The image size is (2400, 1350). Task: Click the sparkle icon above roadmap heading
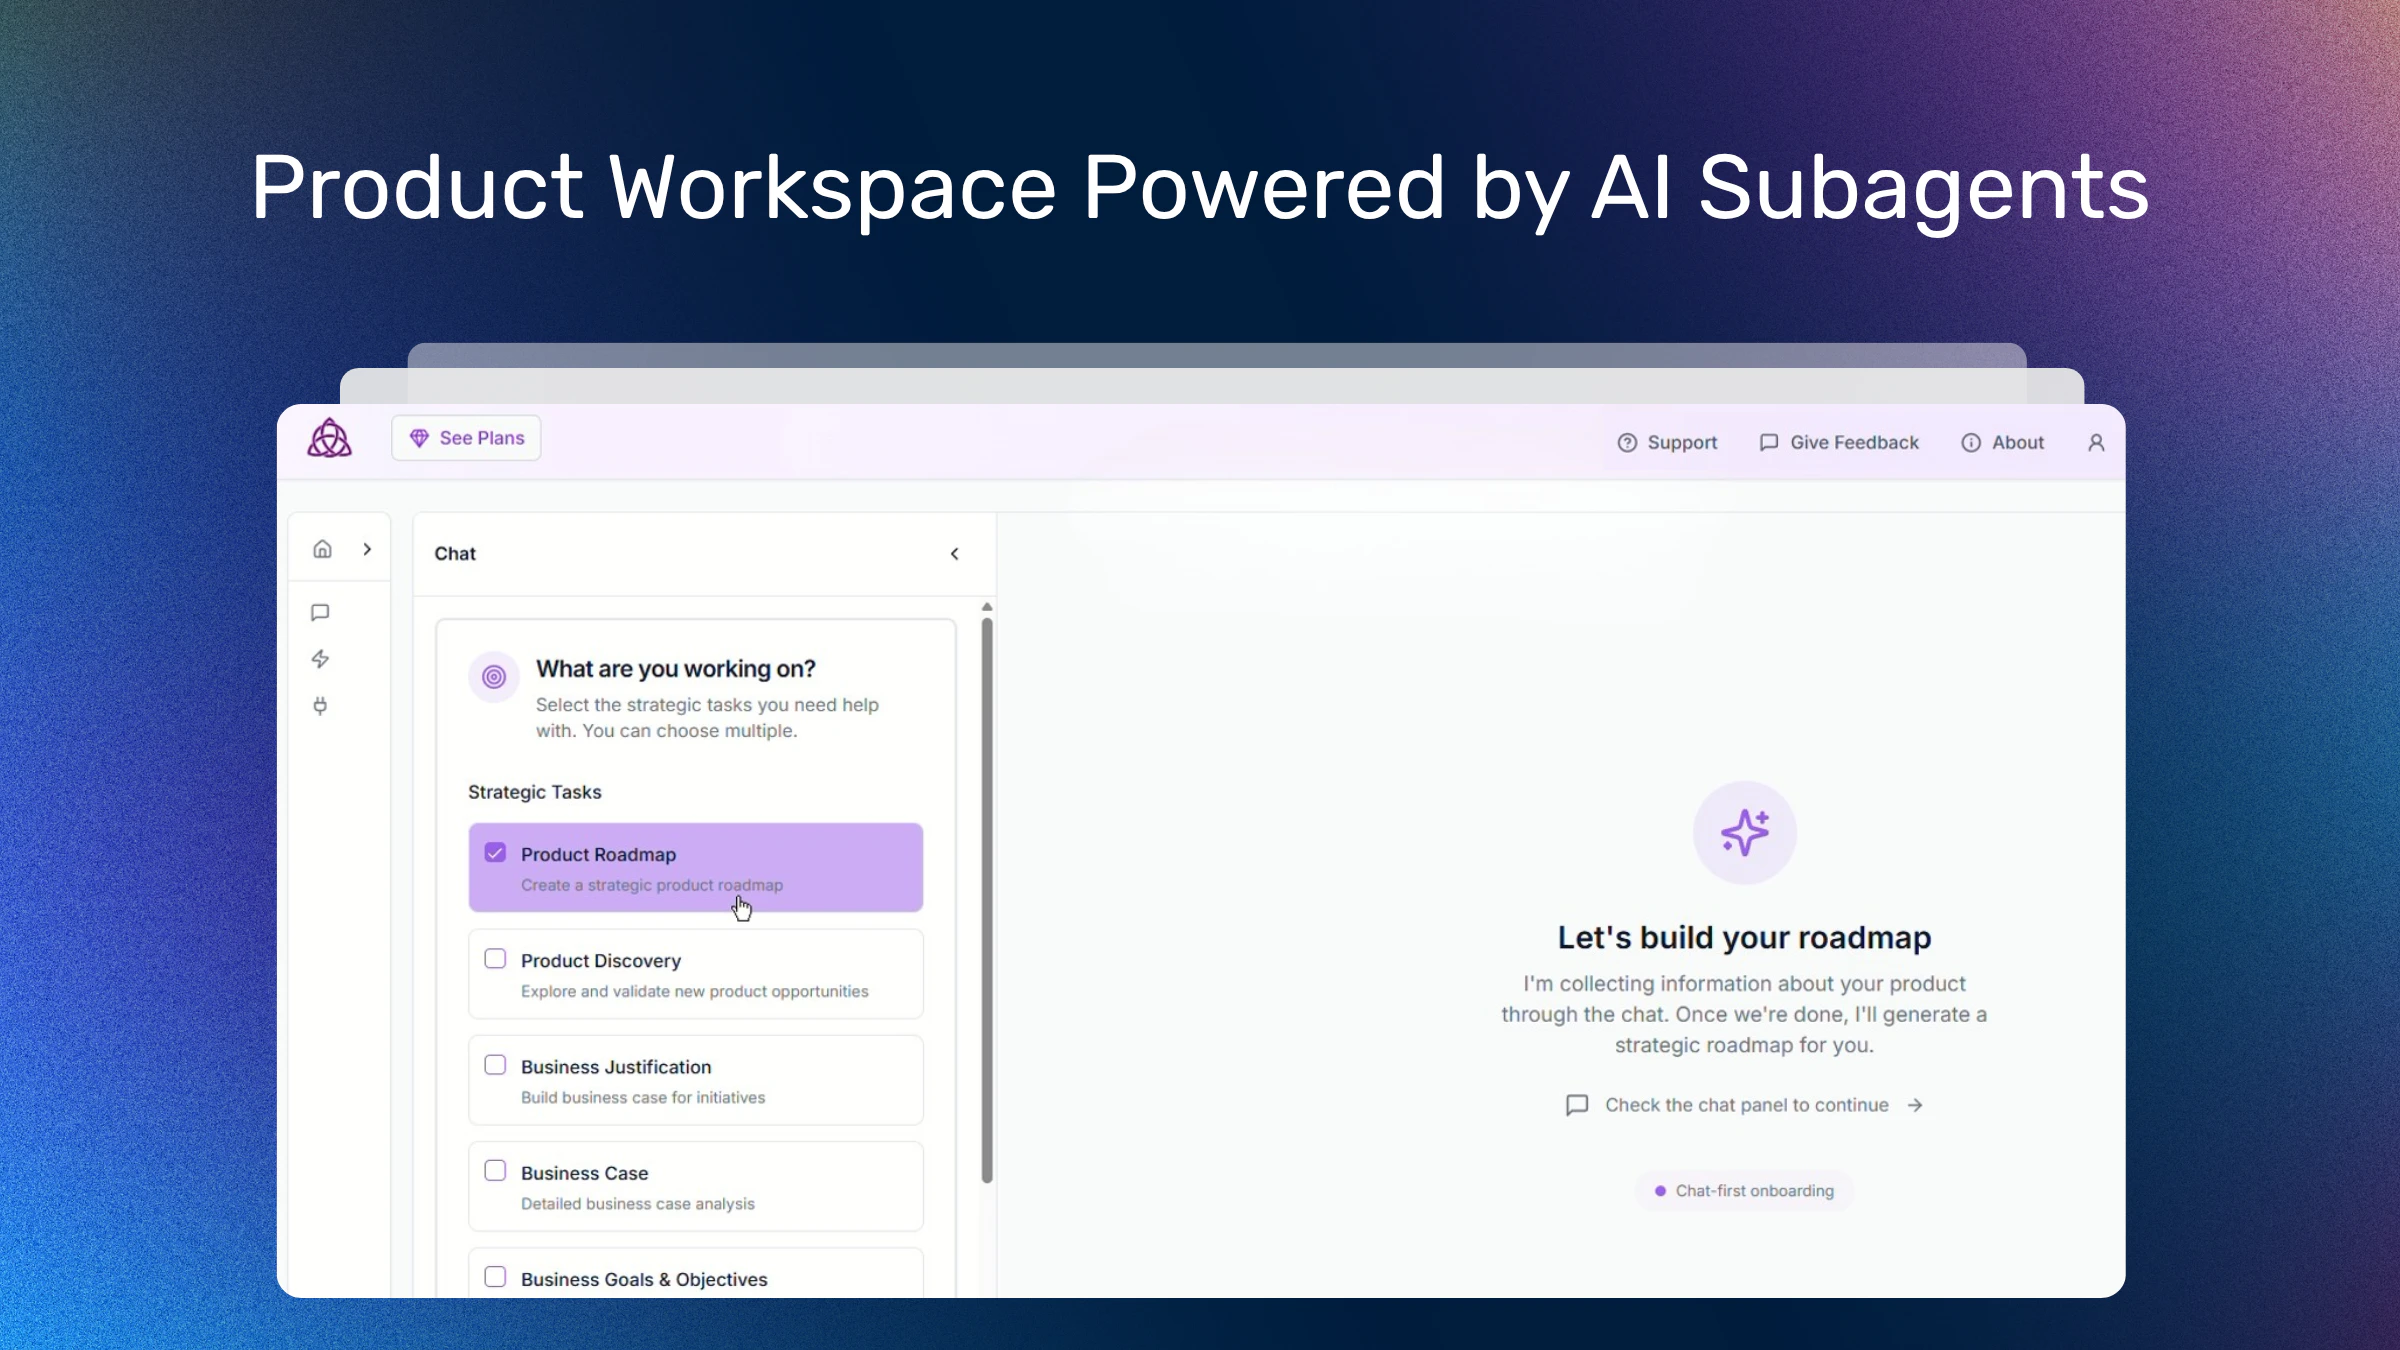pos(1744,832)
